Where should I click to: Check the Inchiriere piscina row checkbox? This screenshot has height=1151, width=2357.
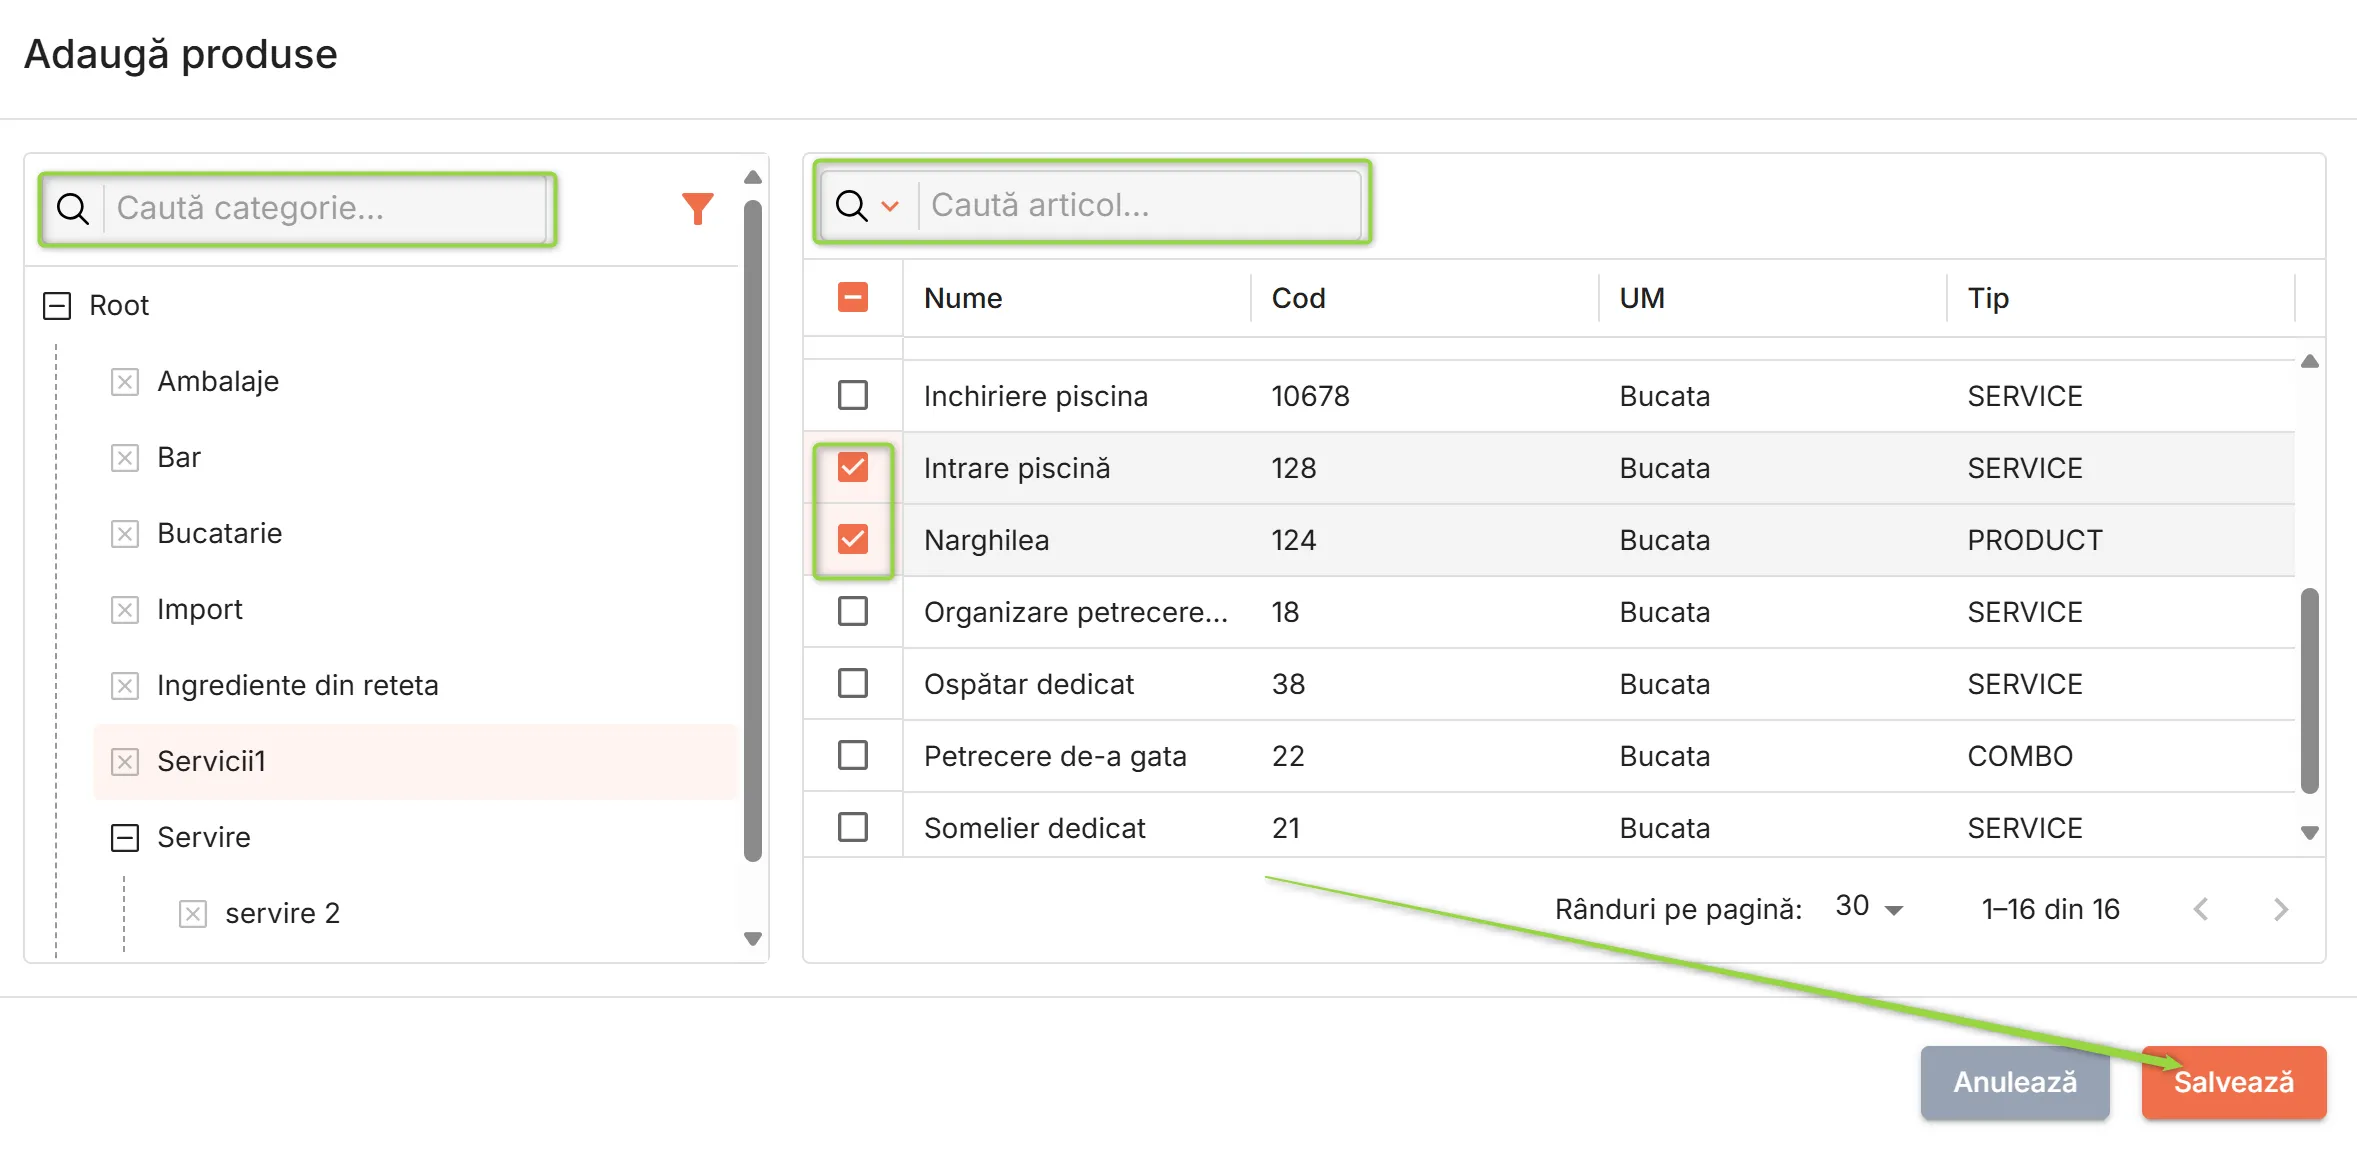click(852, 395)
